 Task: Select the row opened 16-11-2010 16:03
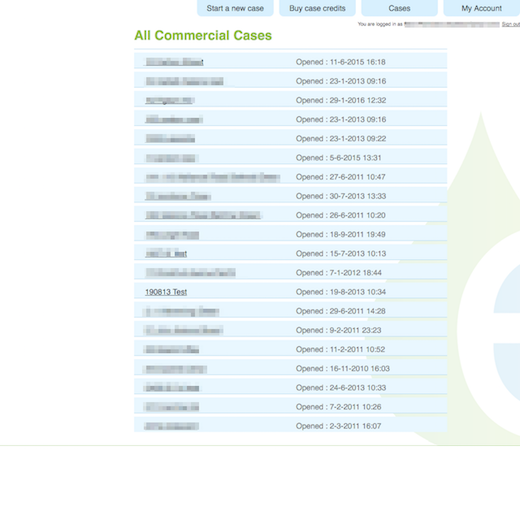click(291, 368)
